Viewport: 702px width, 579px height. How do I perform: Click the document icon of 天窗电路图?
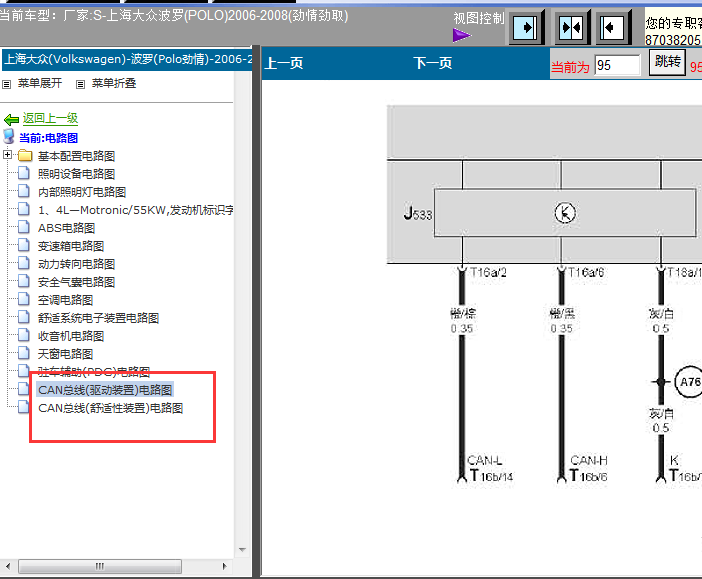tap(24, 353)
